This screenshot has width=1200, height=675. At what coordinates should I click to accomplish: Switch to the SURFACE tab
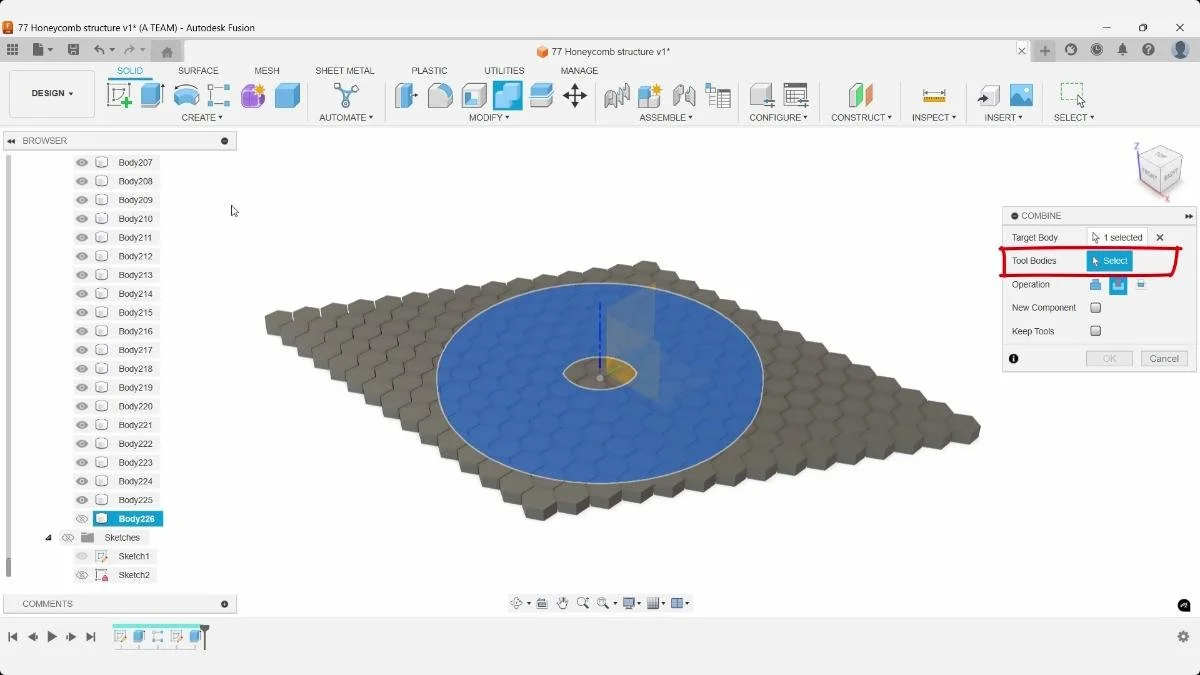tap(198, 71)
